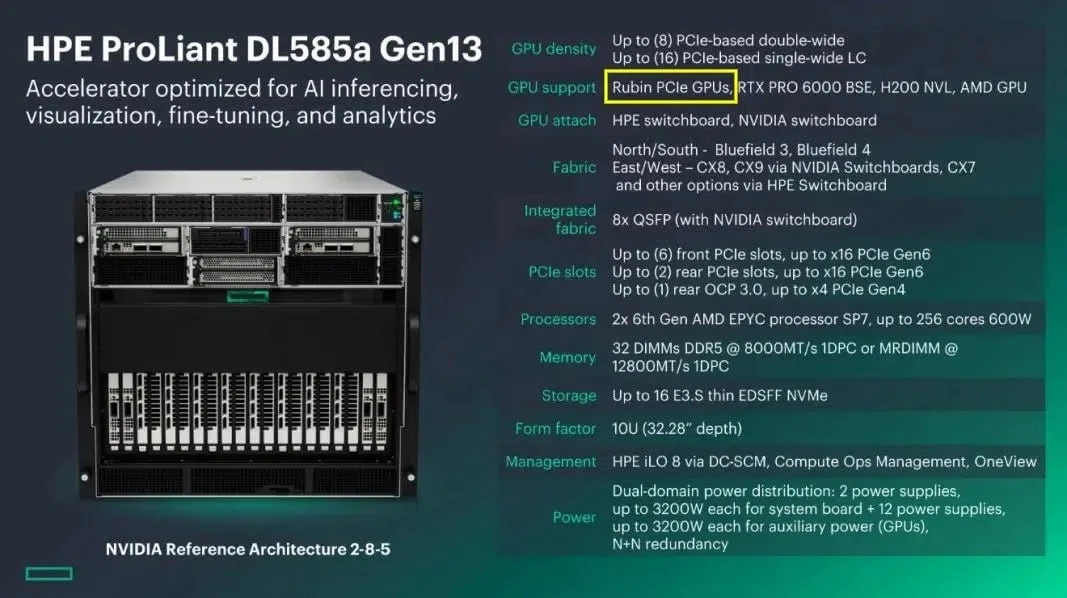Click 'East/West – CX8, CX9' line
This screenshot has height=598, width=1067.
click(x=793, y=167)
